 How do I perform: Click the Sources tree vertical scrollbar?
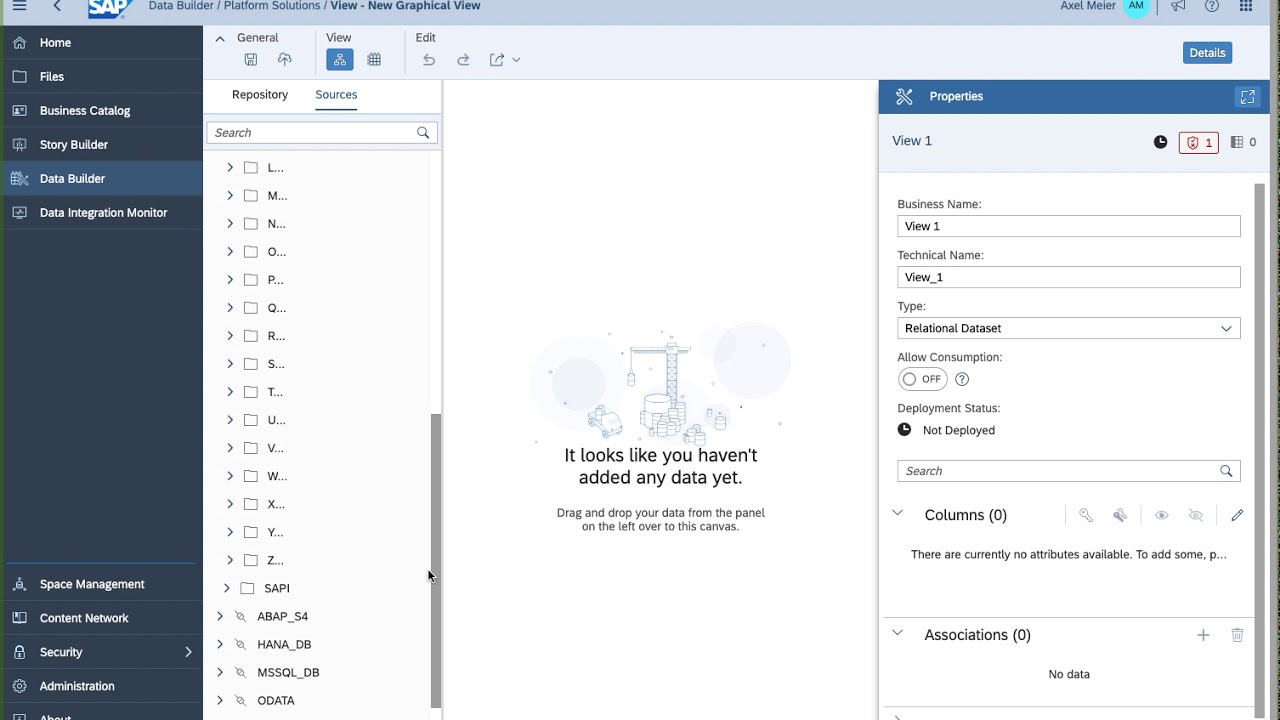pyautogui.click(x=436, y=560)
